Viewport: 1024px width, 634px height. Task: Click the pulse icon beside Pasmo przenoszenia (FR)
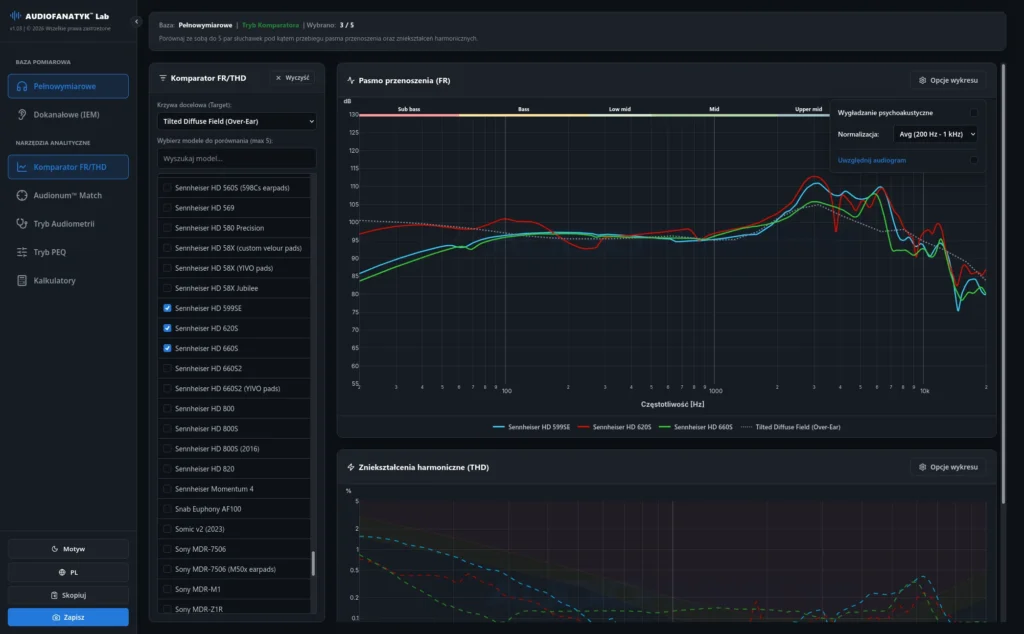351,80
